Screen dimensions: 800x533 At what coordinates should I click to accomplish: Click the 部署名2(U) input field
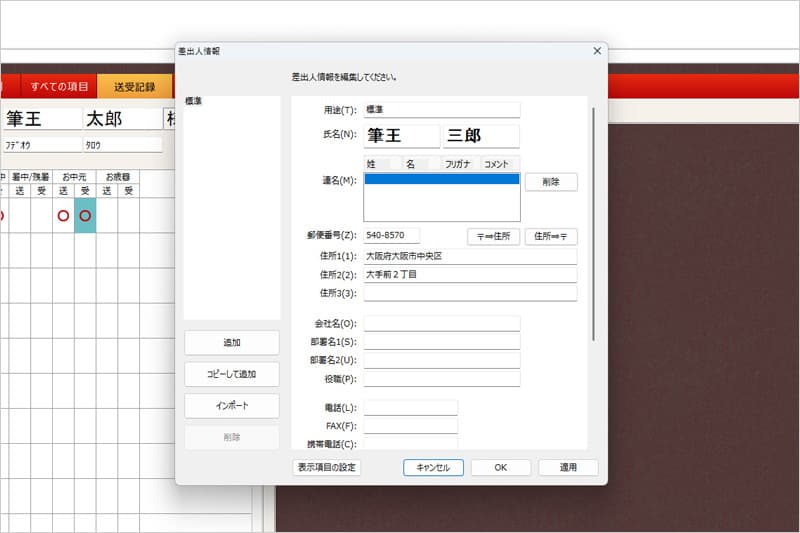[442, 360]
